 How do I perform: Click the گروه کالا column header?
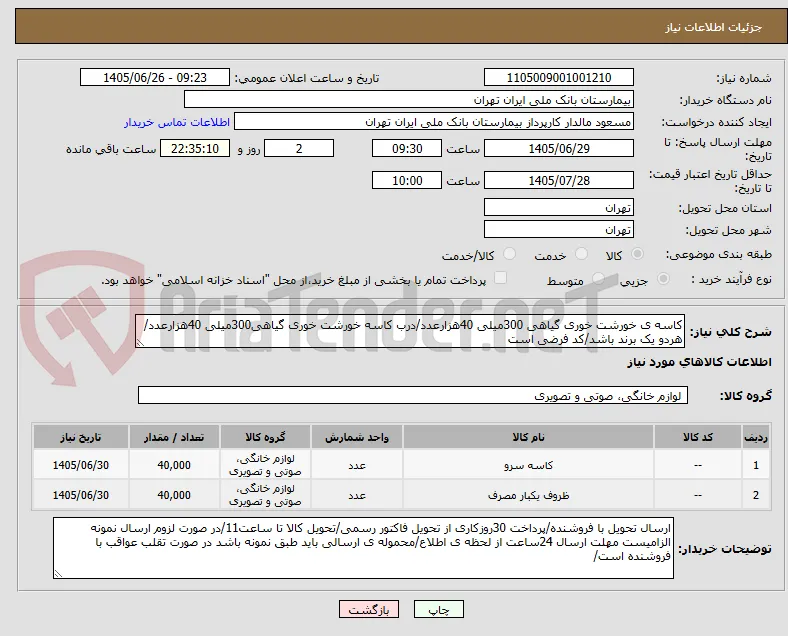click(265, 437)
